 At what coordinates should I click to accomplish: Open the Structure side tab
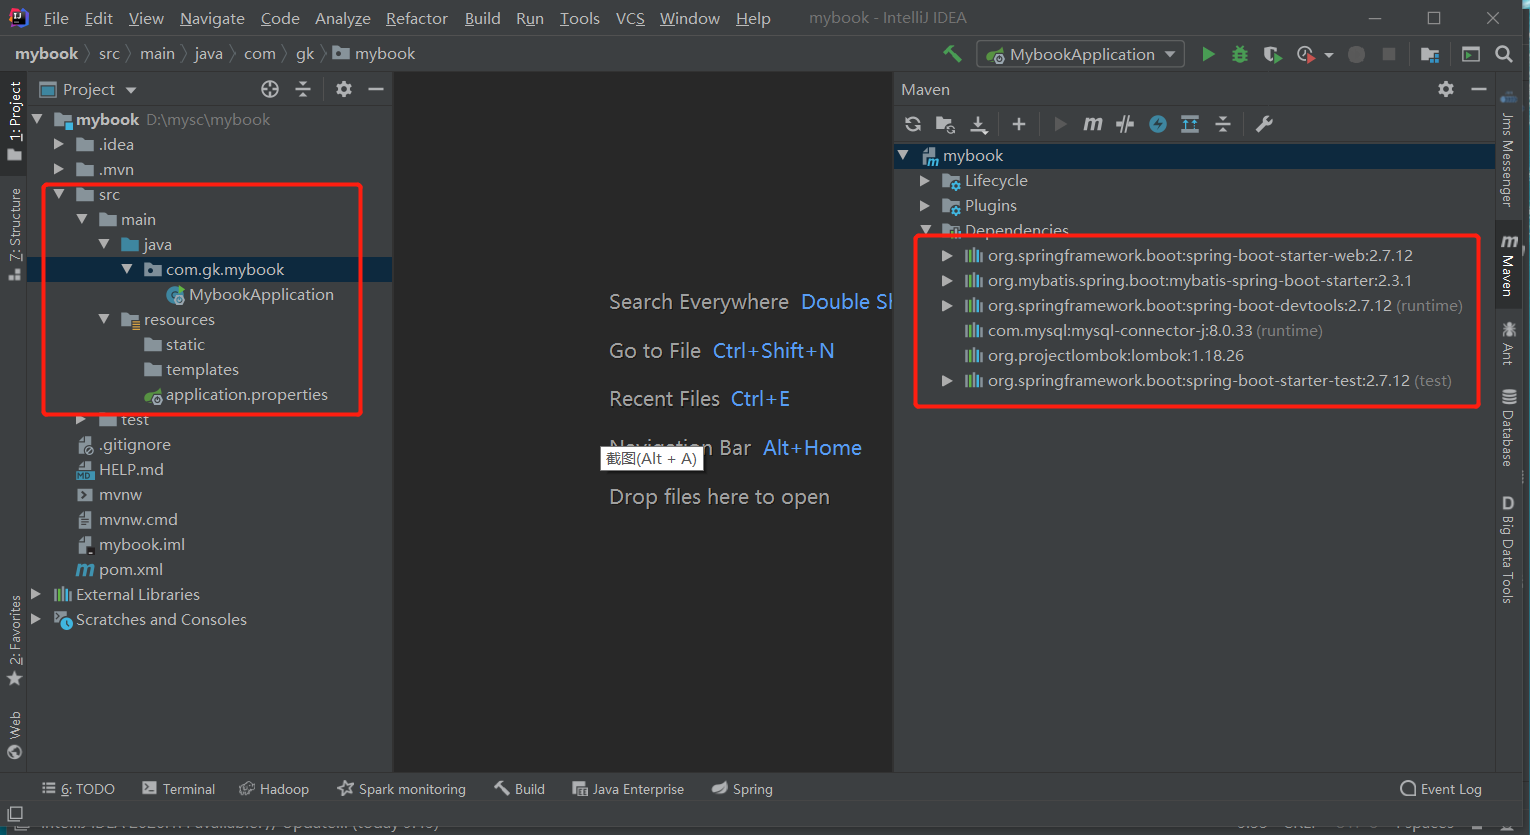[15, 234]
